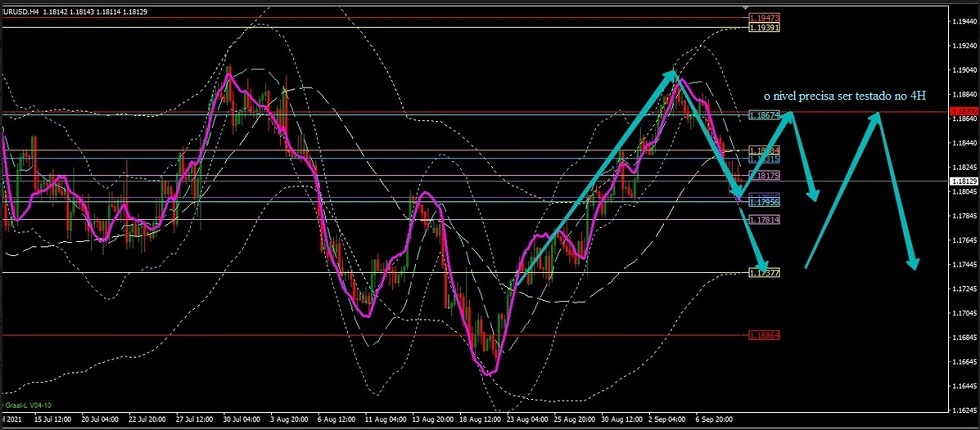Click the 1.18674 level label

tap(764, 116)
